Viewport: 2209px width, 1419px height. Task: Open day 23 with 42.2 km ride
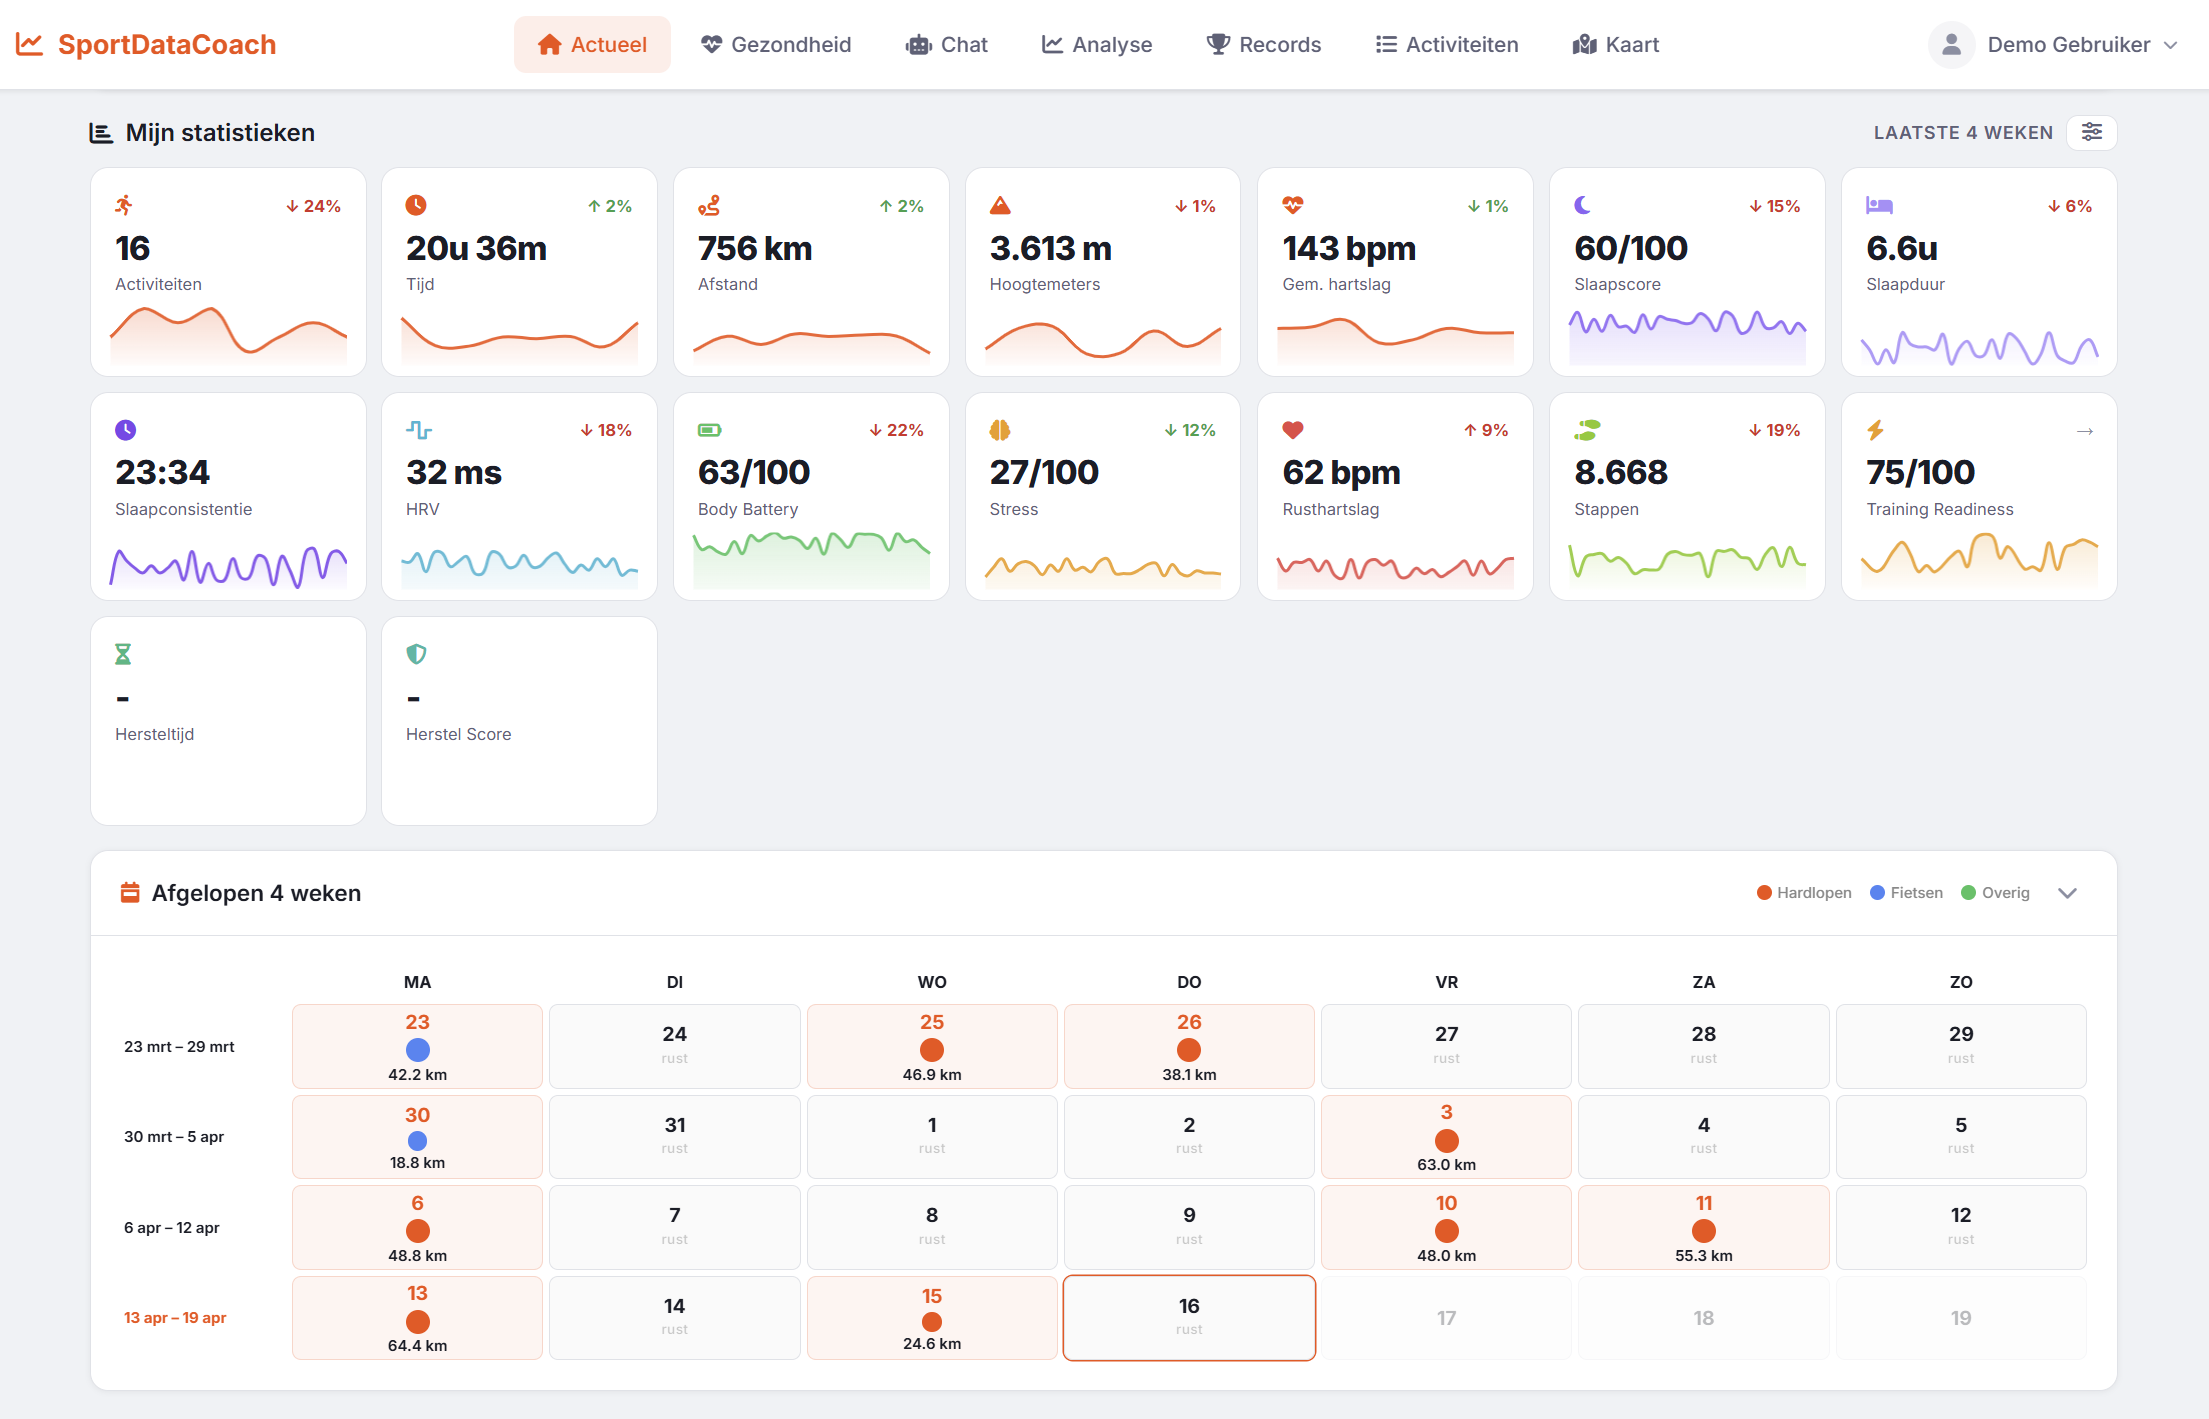[x=417, y=1046]
